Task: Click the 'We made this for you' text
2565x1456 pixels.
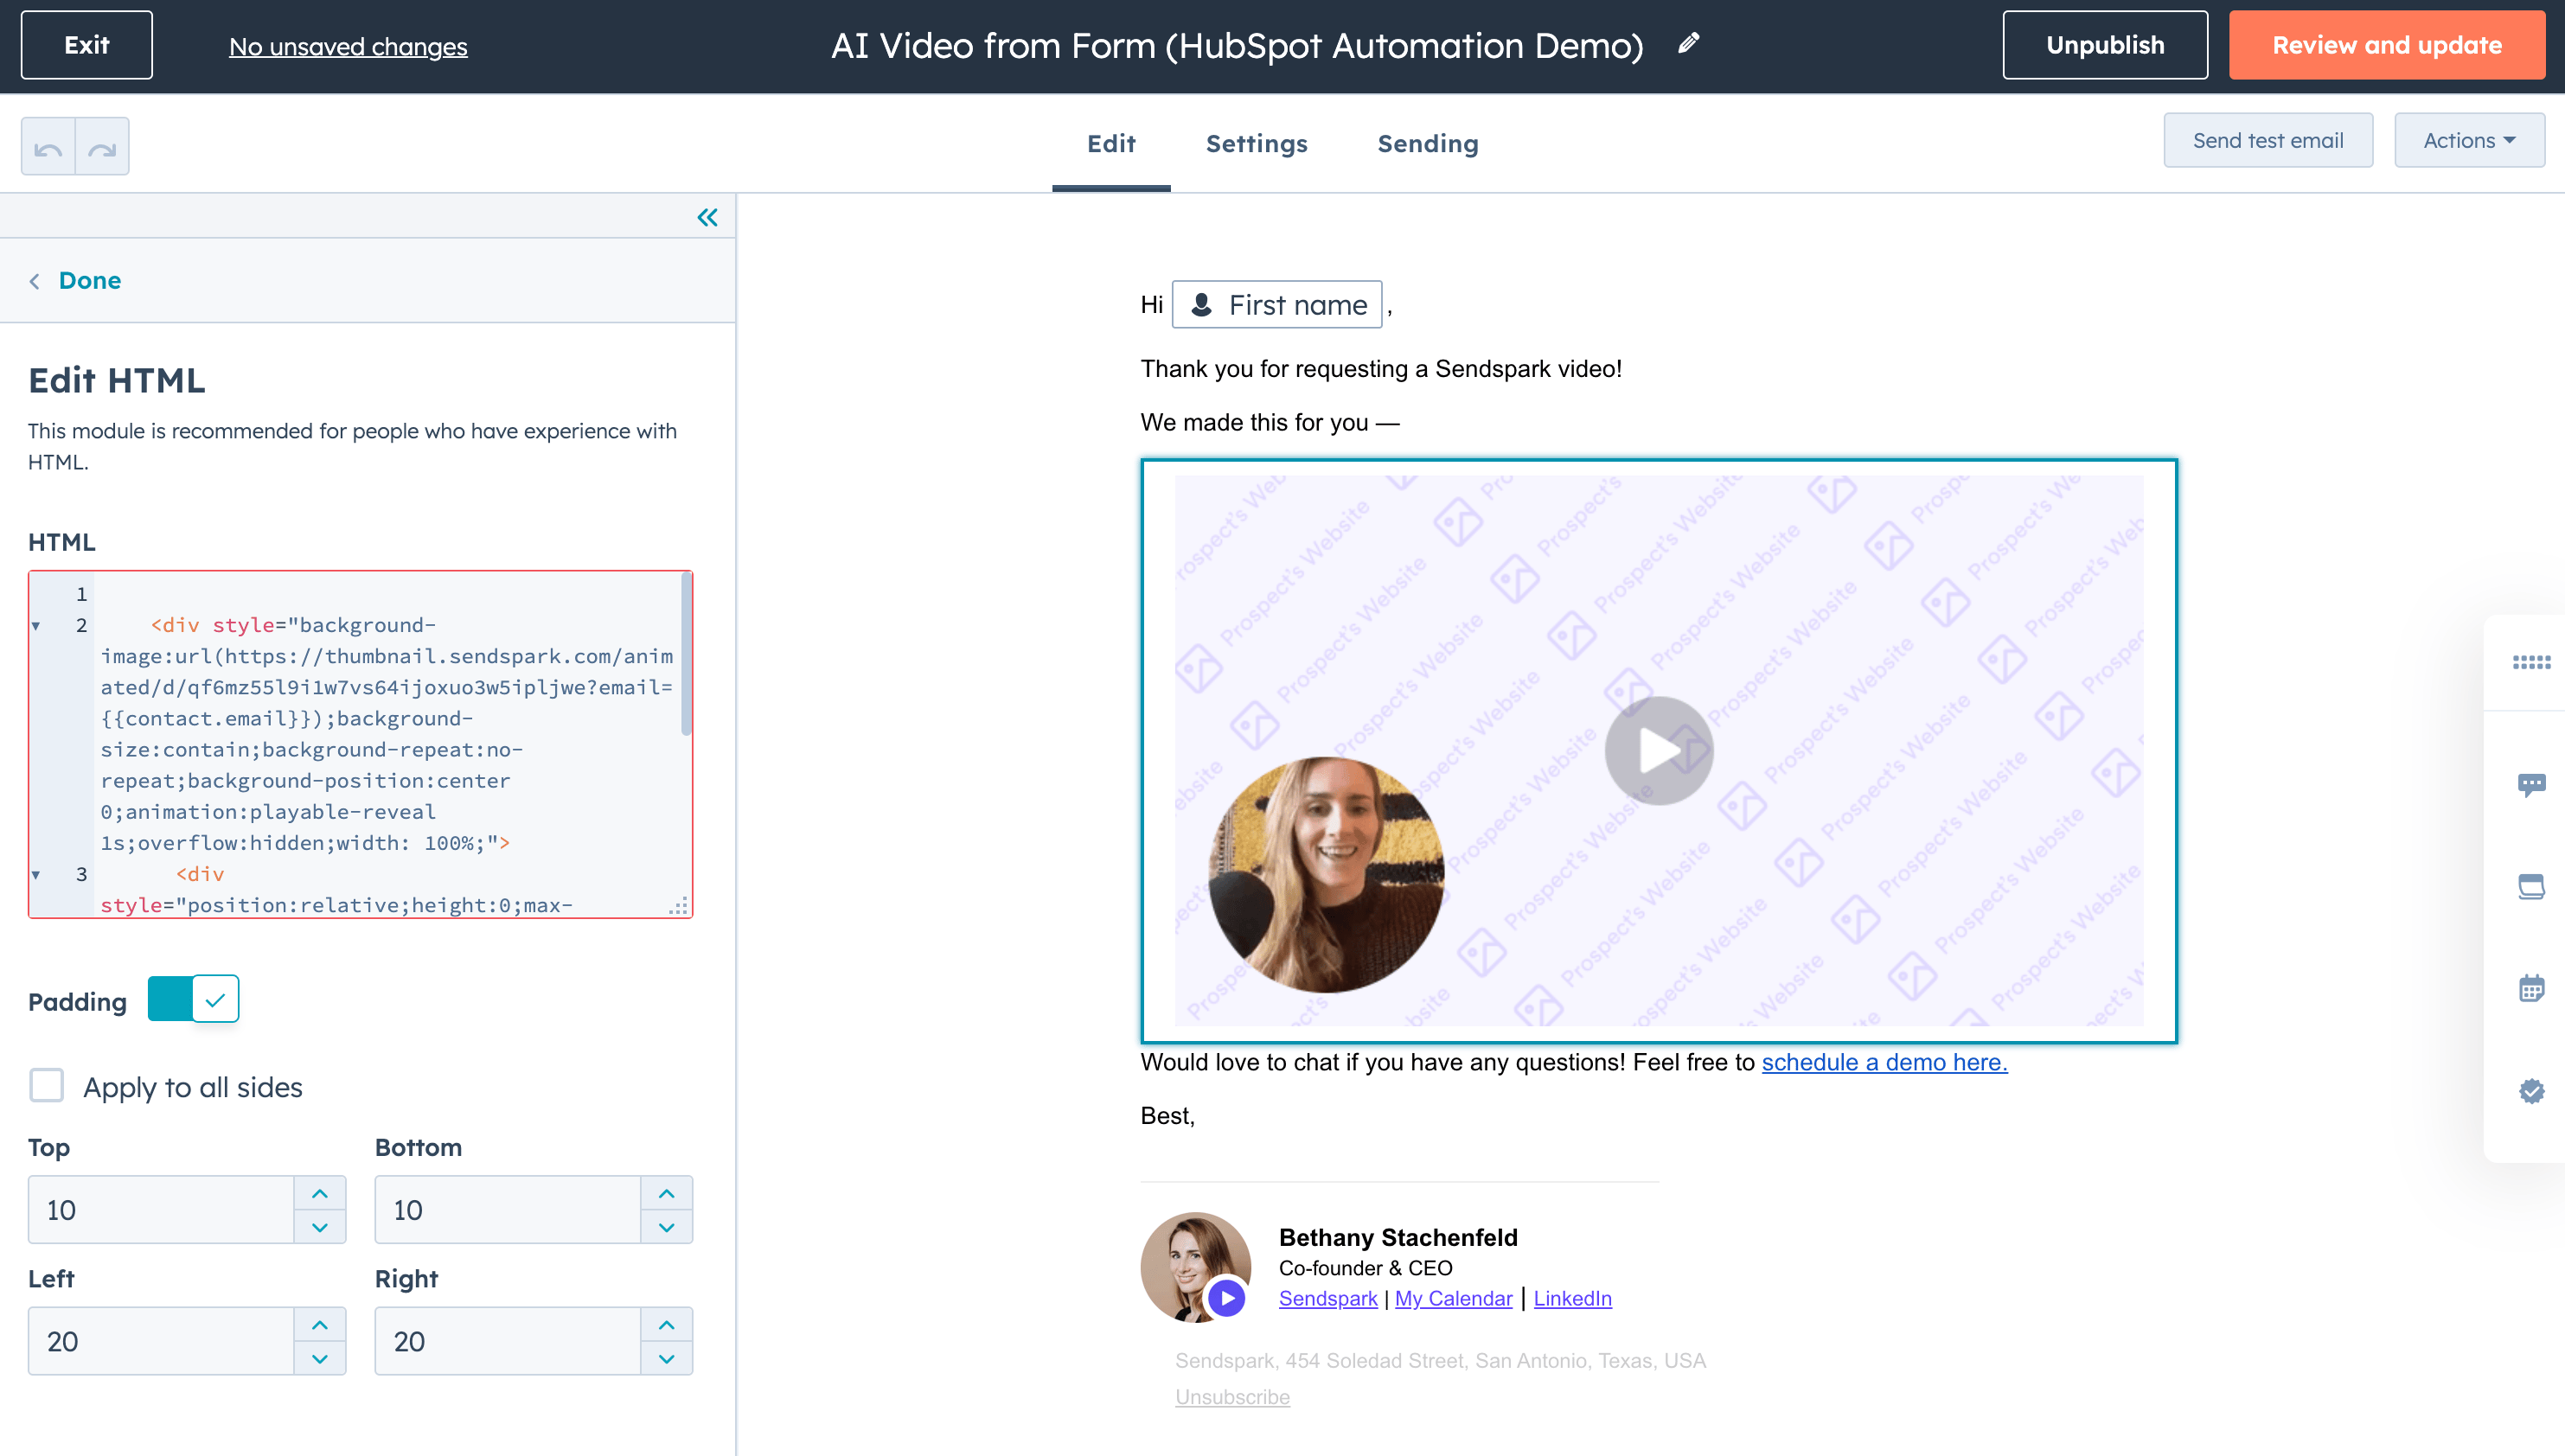Action: [x=1270, y=423]
